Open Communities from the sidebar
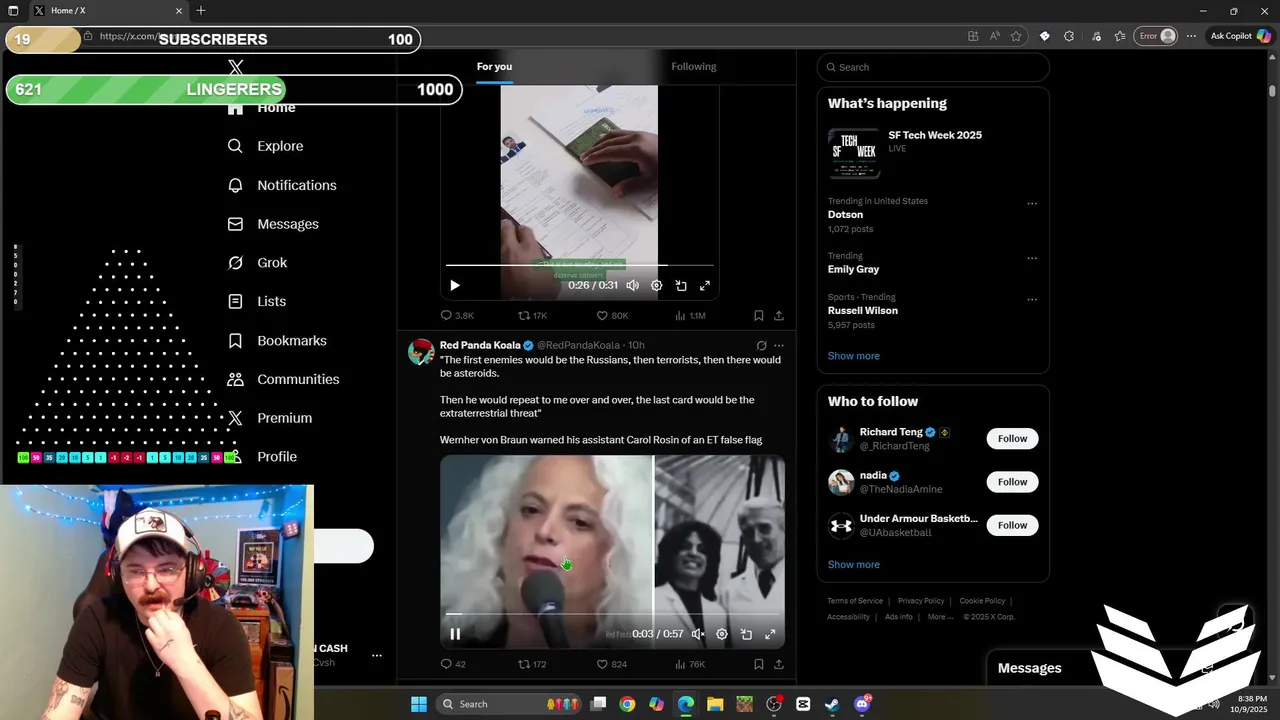1280x720 pixels. (x=282, y=379)
